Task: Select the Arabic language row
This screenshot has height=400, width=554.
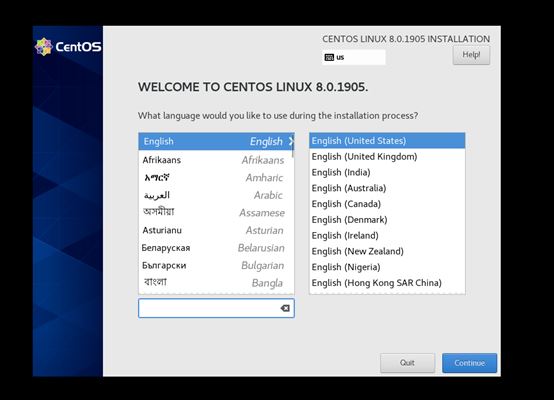Action: pyautogui.click(x=216, y=195)
